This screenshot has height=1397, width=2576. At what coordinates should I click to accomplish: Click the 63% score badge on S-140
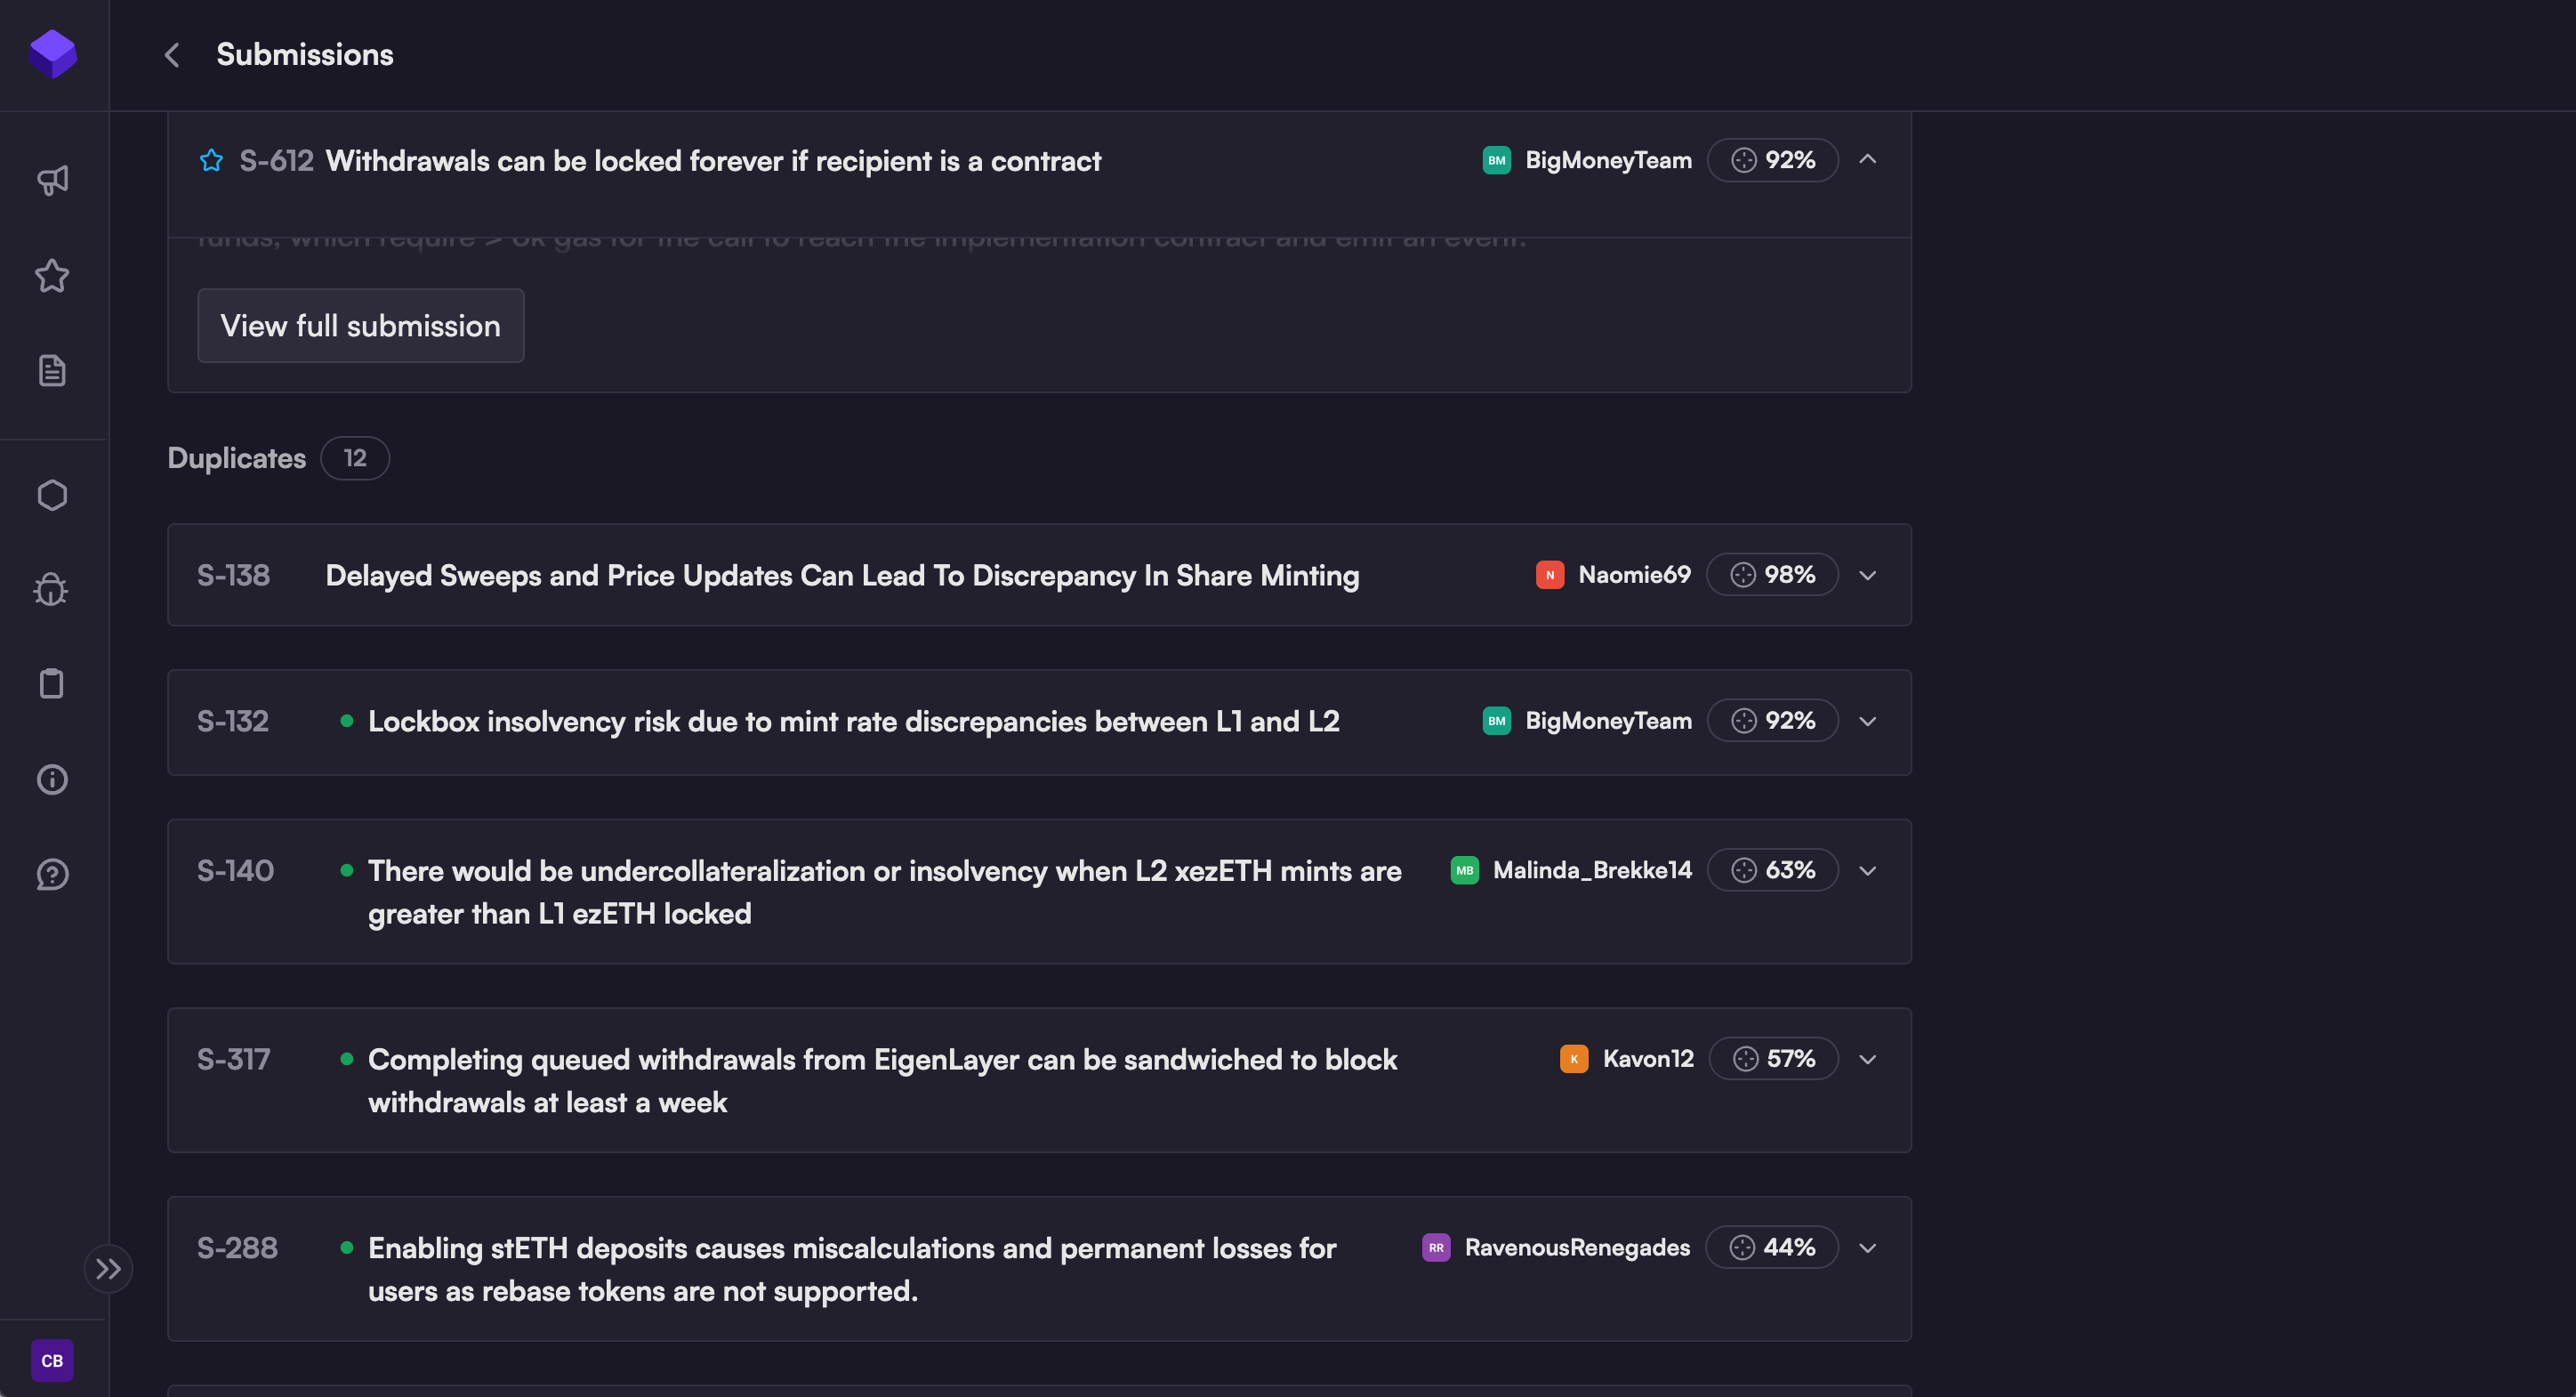[1772, 870]
